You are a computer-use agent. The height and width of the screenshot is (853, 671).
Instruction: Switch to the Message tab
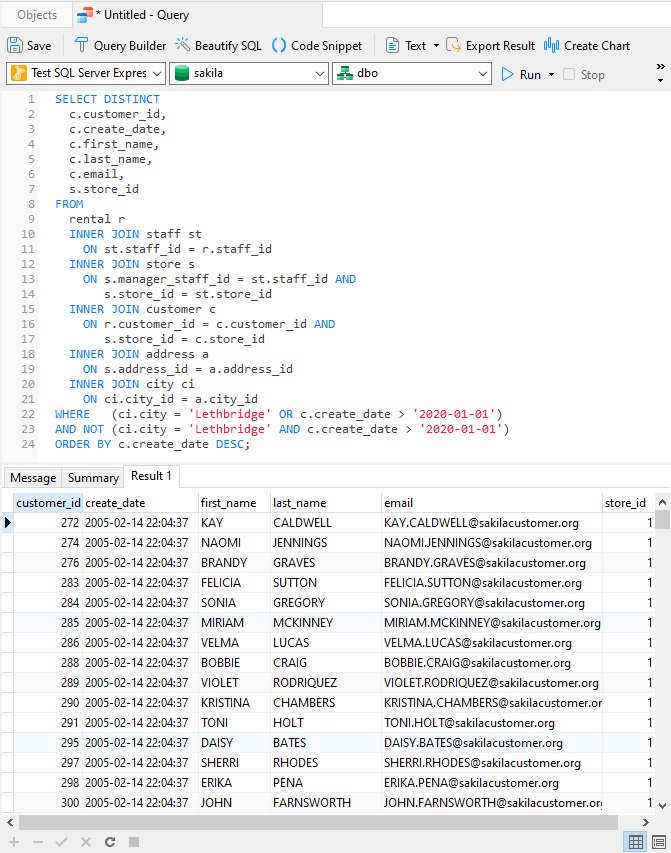point(33,477)
